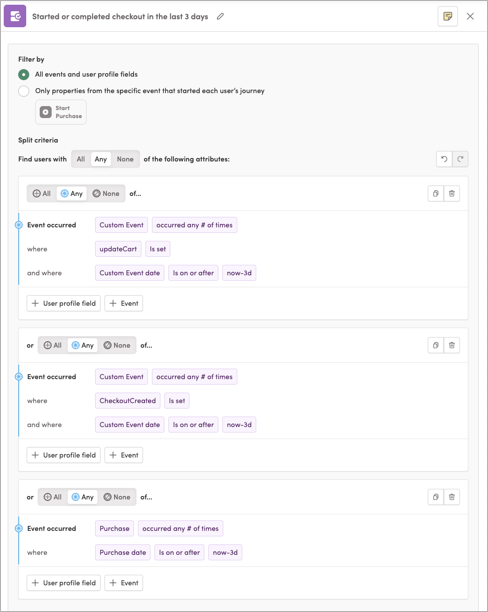Viewport: 488px width, 612px height.
Task: Click the purple split node icon
Action: [x=15, y=16]
